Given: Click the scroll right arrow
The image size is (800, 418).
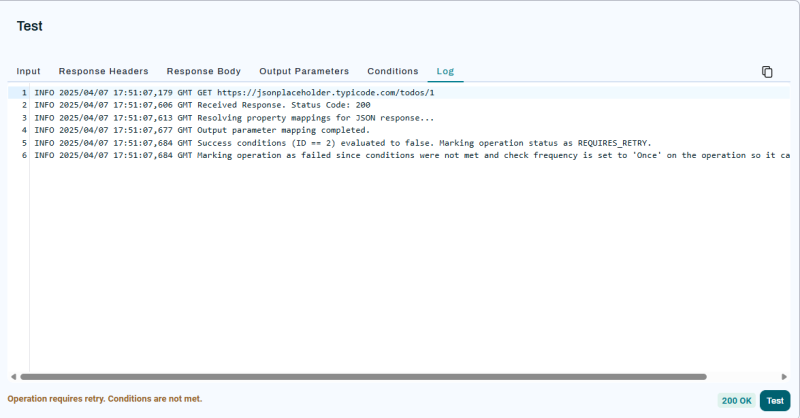Looking at the screenshot, I should (x=784, y=377).
